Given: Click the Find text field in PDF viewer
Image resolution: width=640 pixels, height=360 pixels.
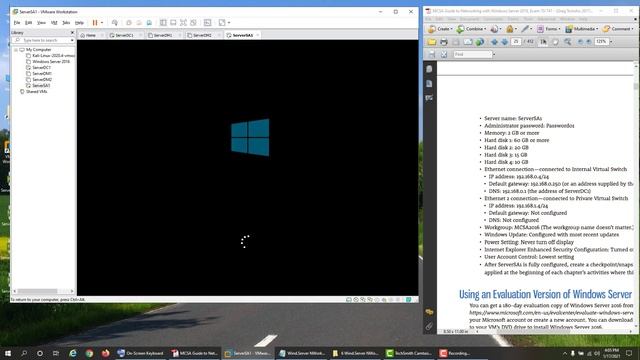Looking at the screenshot, I should (472, 54).
